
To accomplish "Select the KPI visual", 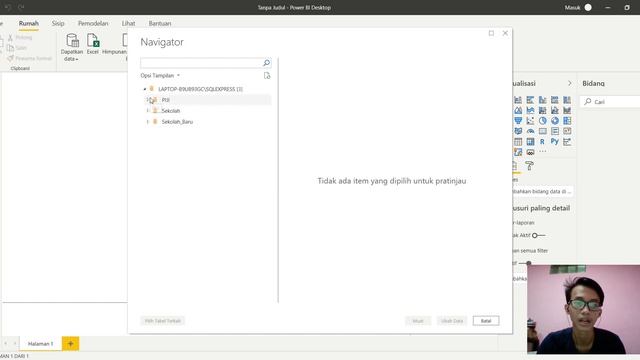I will point(567,131).
